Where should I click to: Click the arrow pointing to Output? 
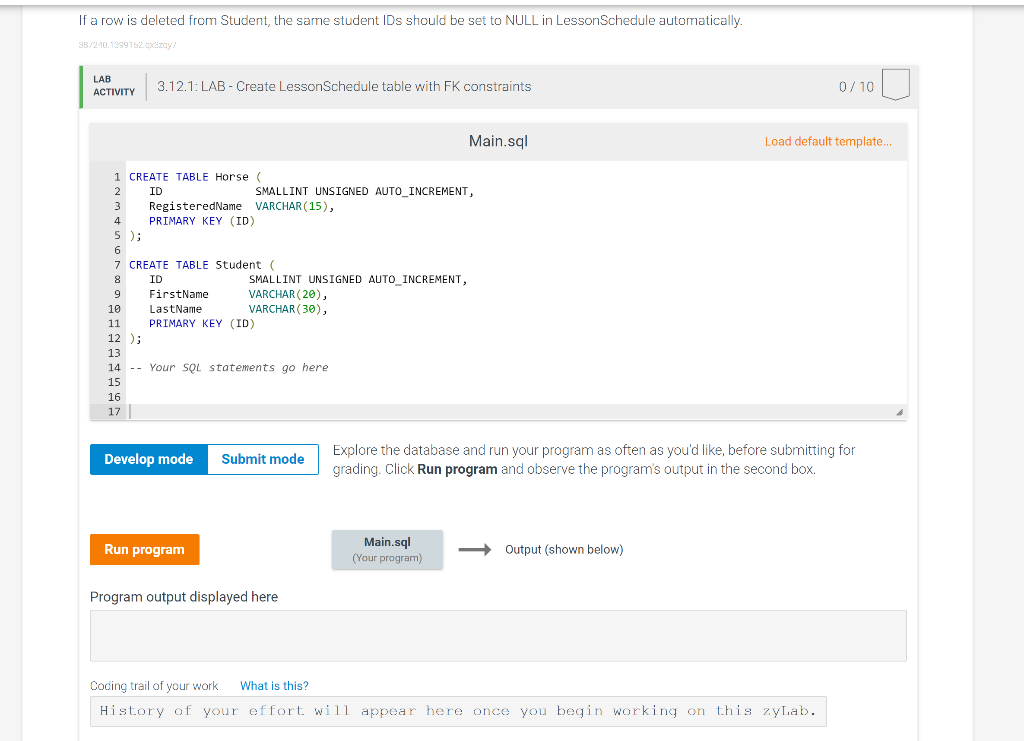click(475, 548)
